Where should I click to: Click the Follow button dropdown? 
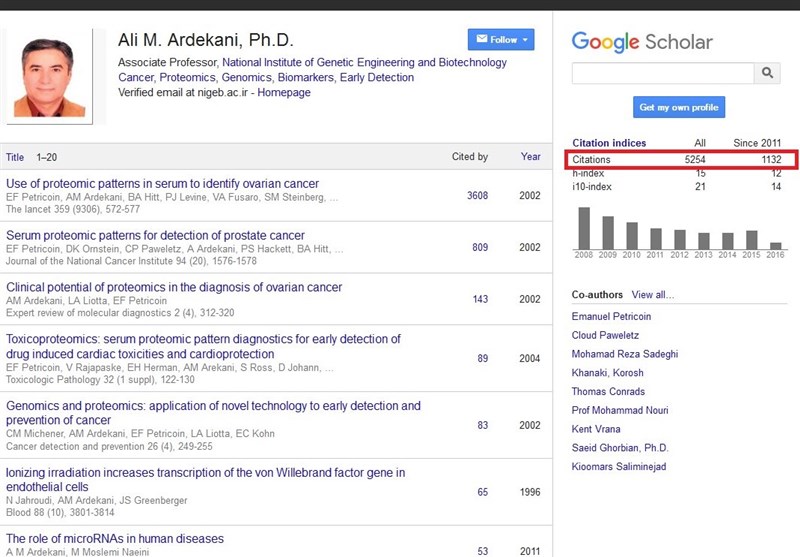(x=501, y=40)
